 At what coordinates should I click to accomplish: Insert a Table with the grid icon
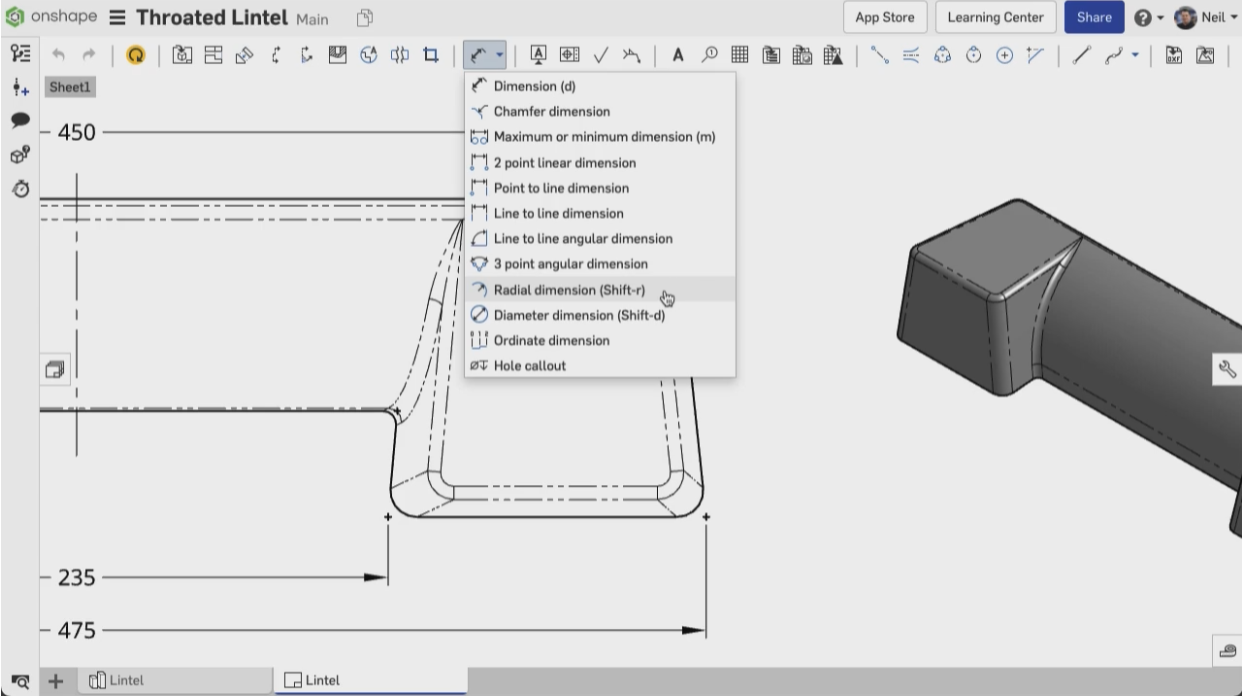[740, 55]
